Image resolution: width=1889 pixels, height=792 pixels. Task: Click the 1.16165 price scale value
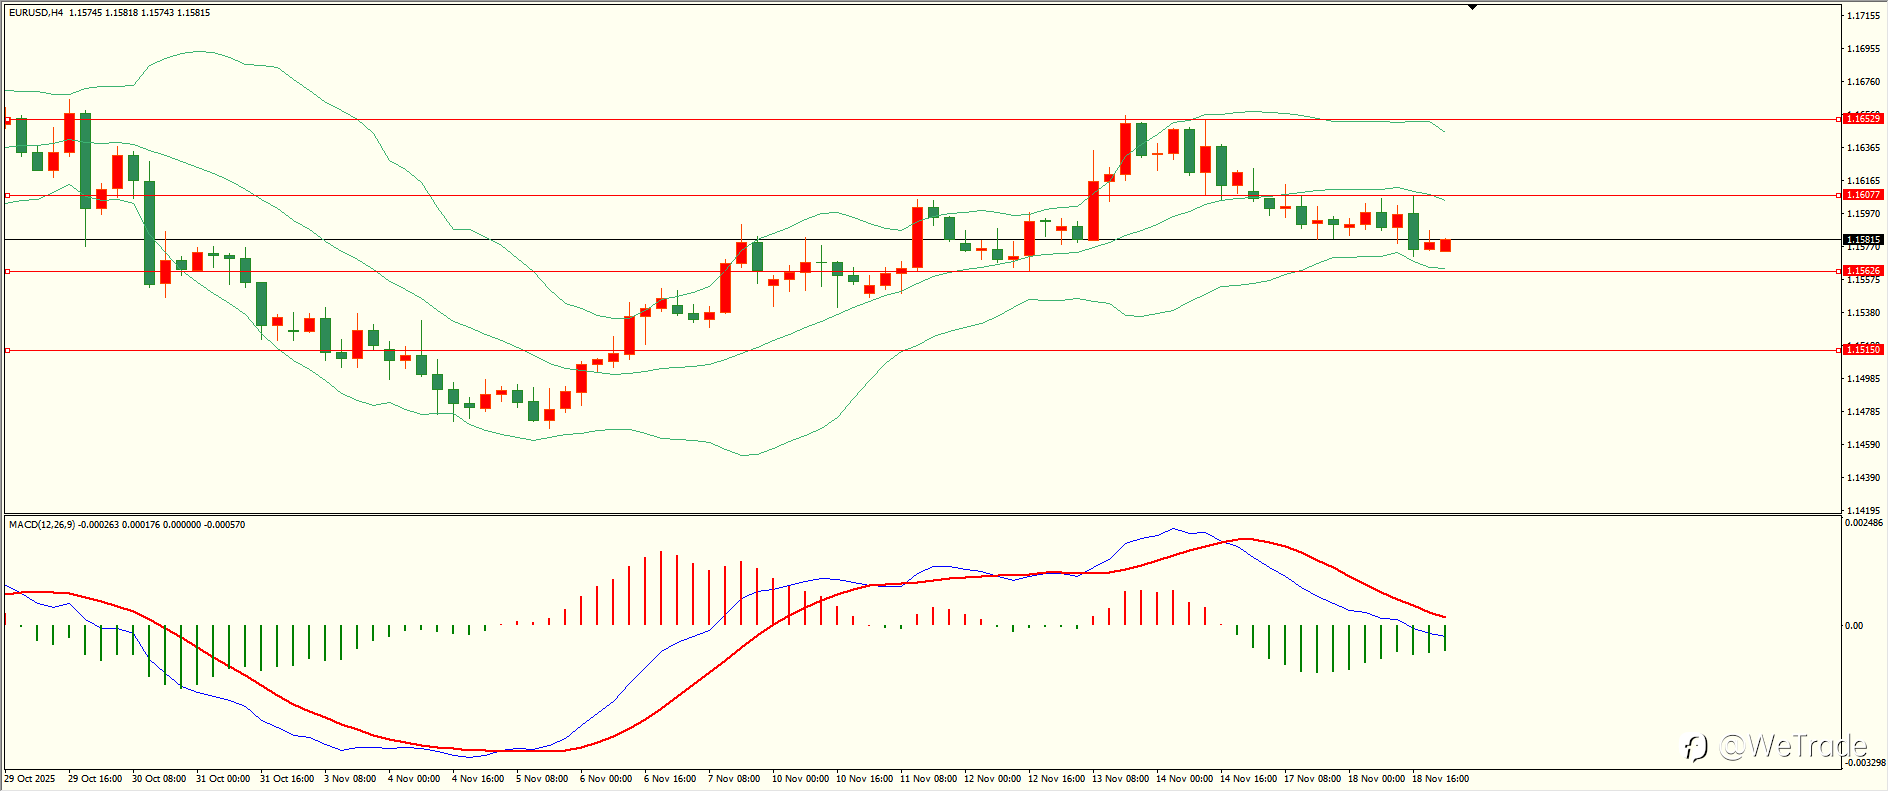pyautogui.click(x=1863, y=181)
